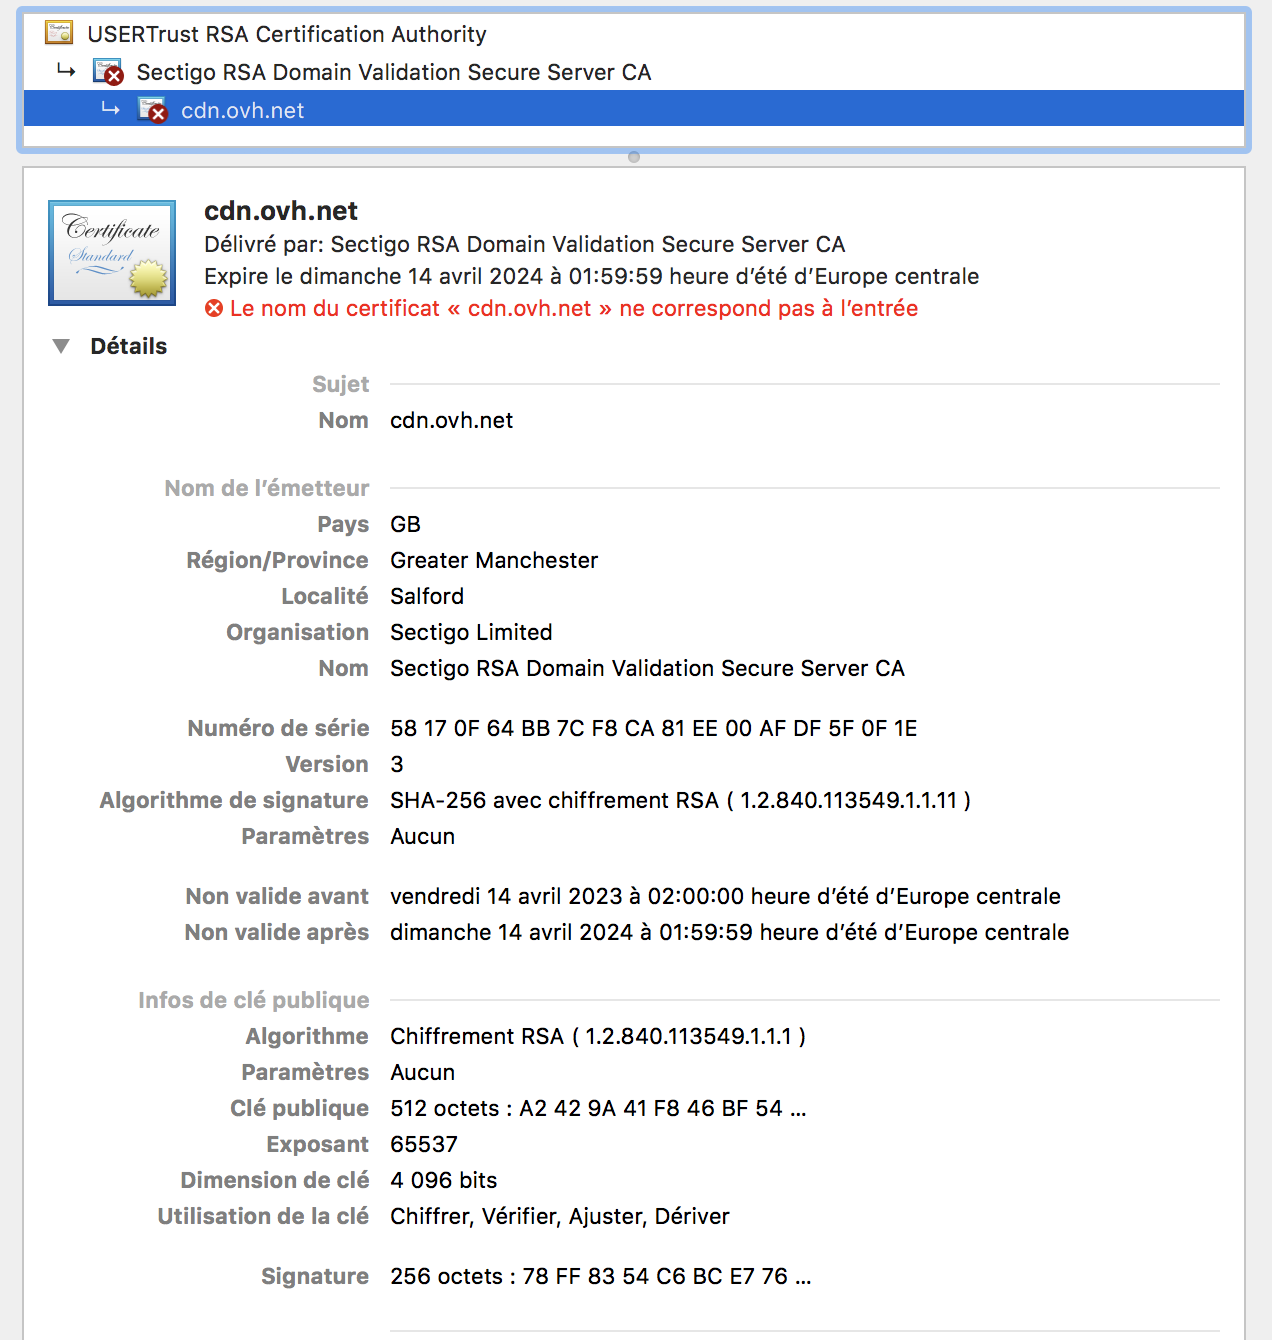The image size is (1272, 1340).
Task: Click the cdn.ovh.net certificate icon in chain
Action: click(x=152, y=110)
